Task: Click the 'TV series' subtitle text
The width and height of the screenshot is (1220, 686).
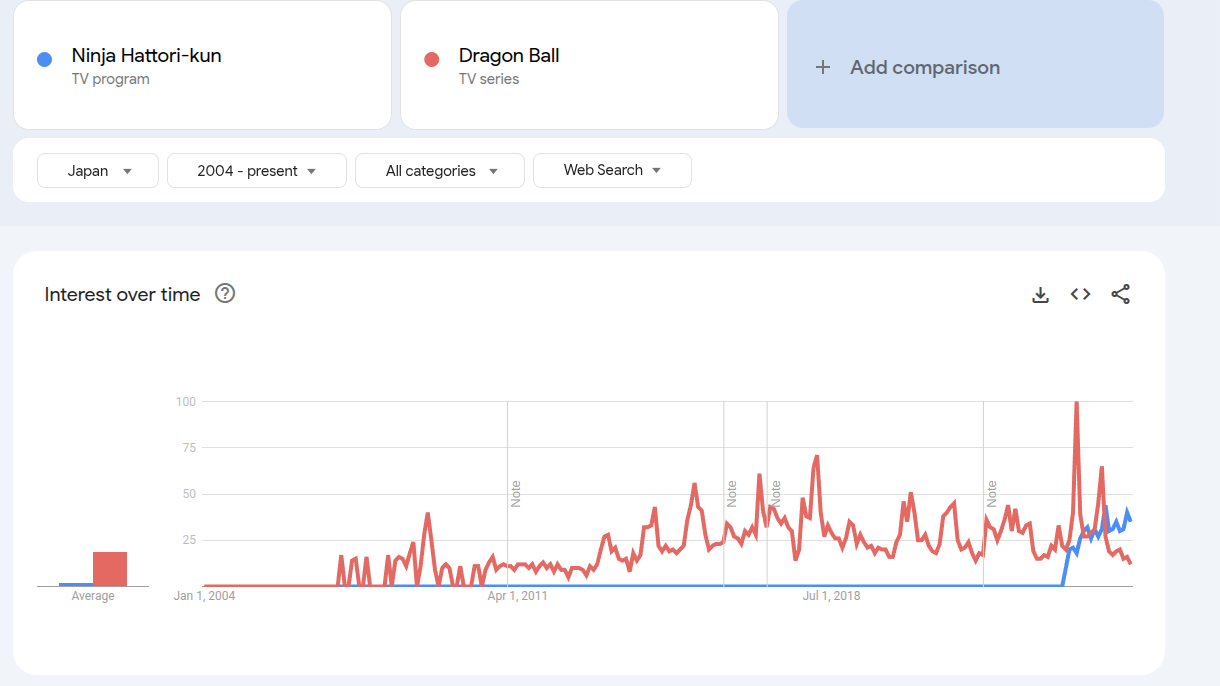Action: click(x=489, y=79)
